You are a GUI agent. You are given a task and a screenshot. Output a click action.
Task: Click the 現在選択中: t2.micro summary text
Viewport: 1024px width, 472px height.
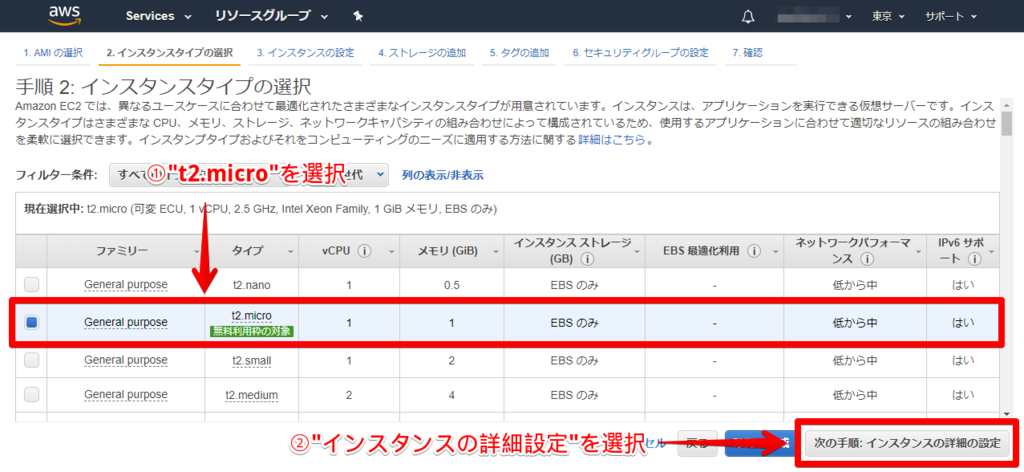[260, 209]
